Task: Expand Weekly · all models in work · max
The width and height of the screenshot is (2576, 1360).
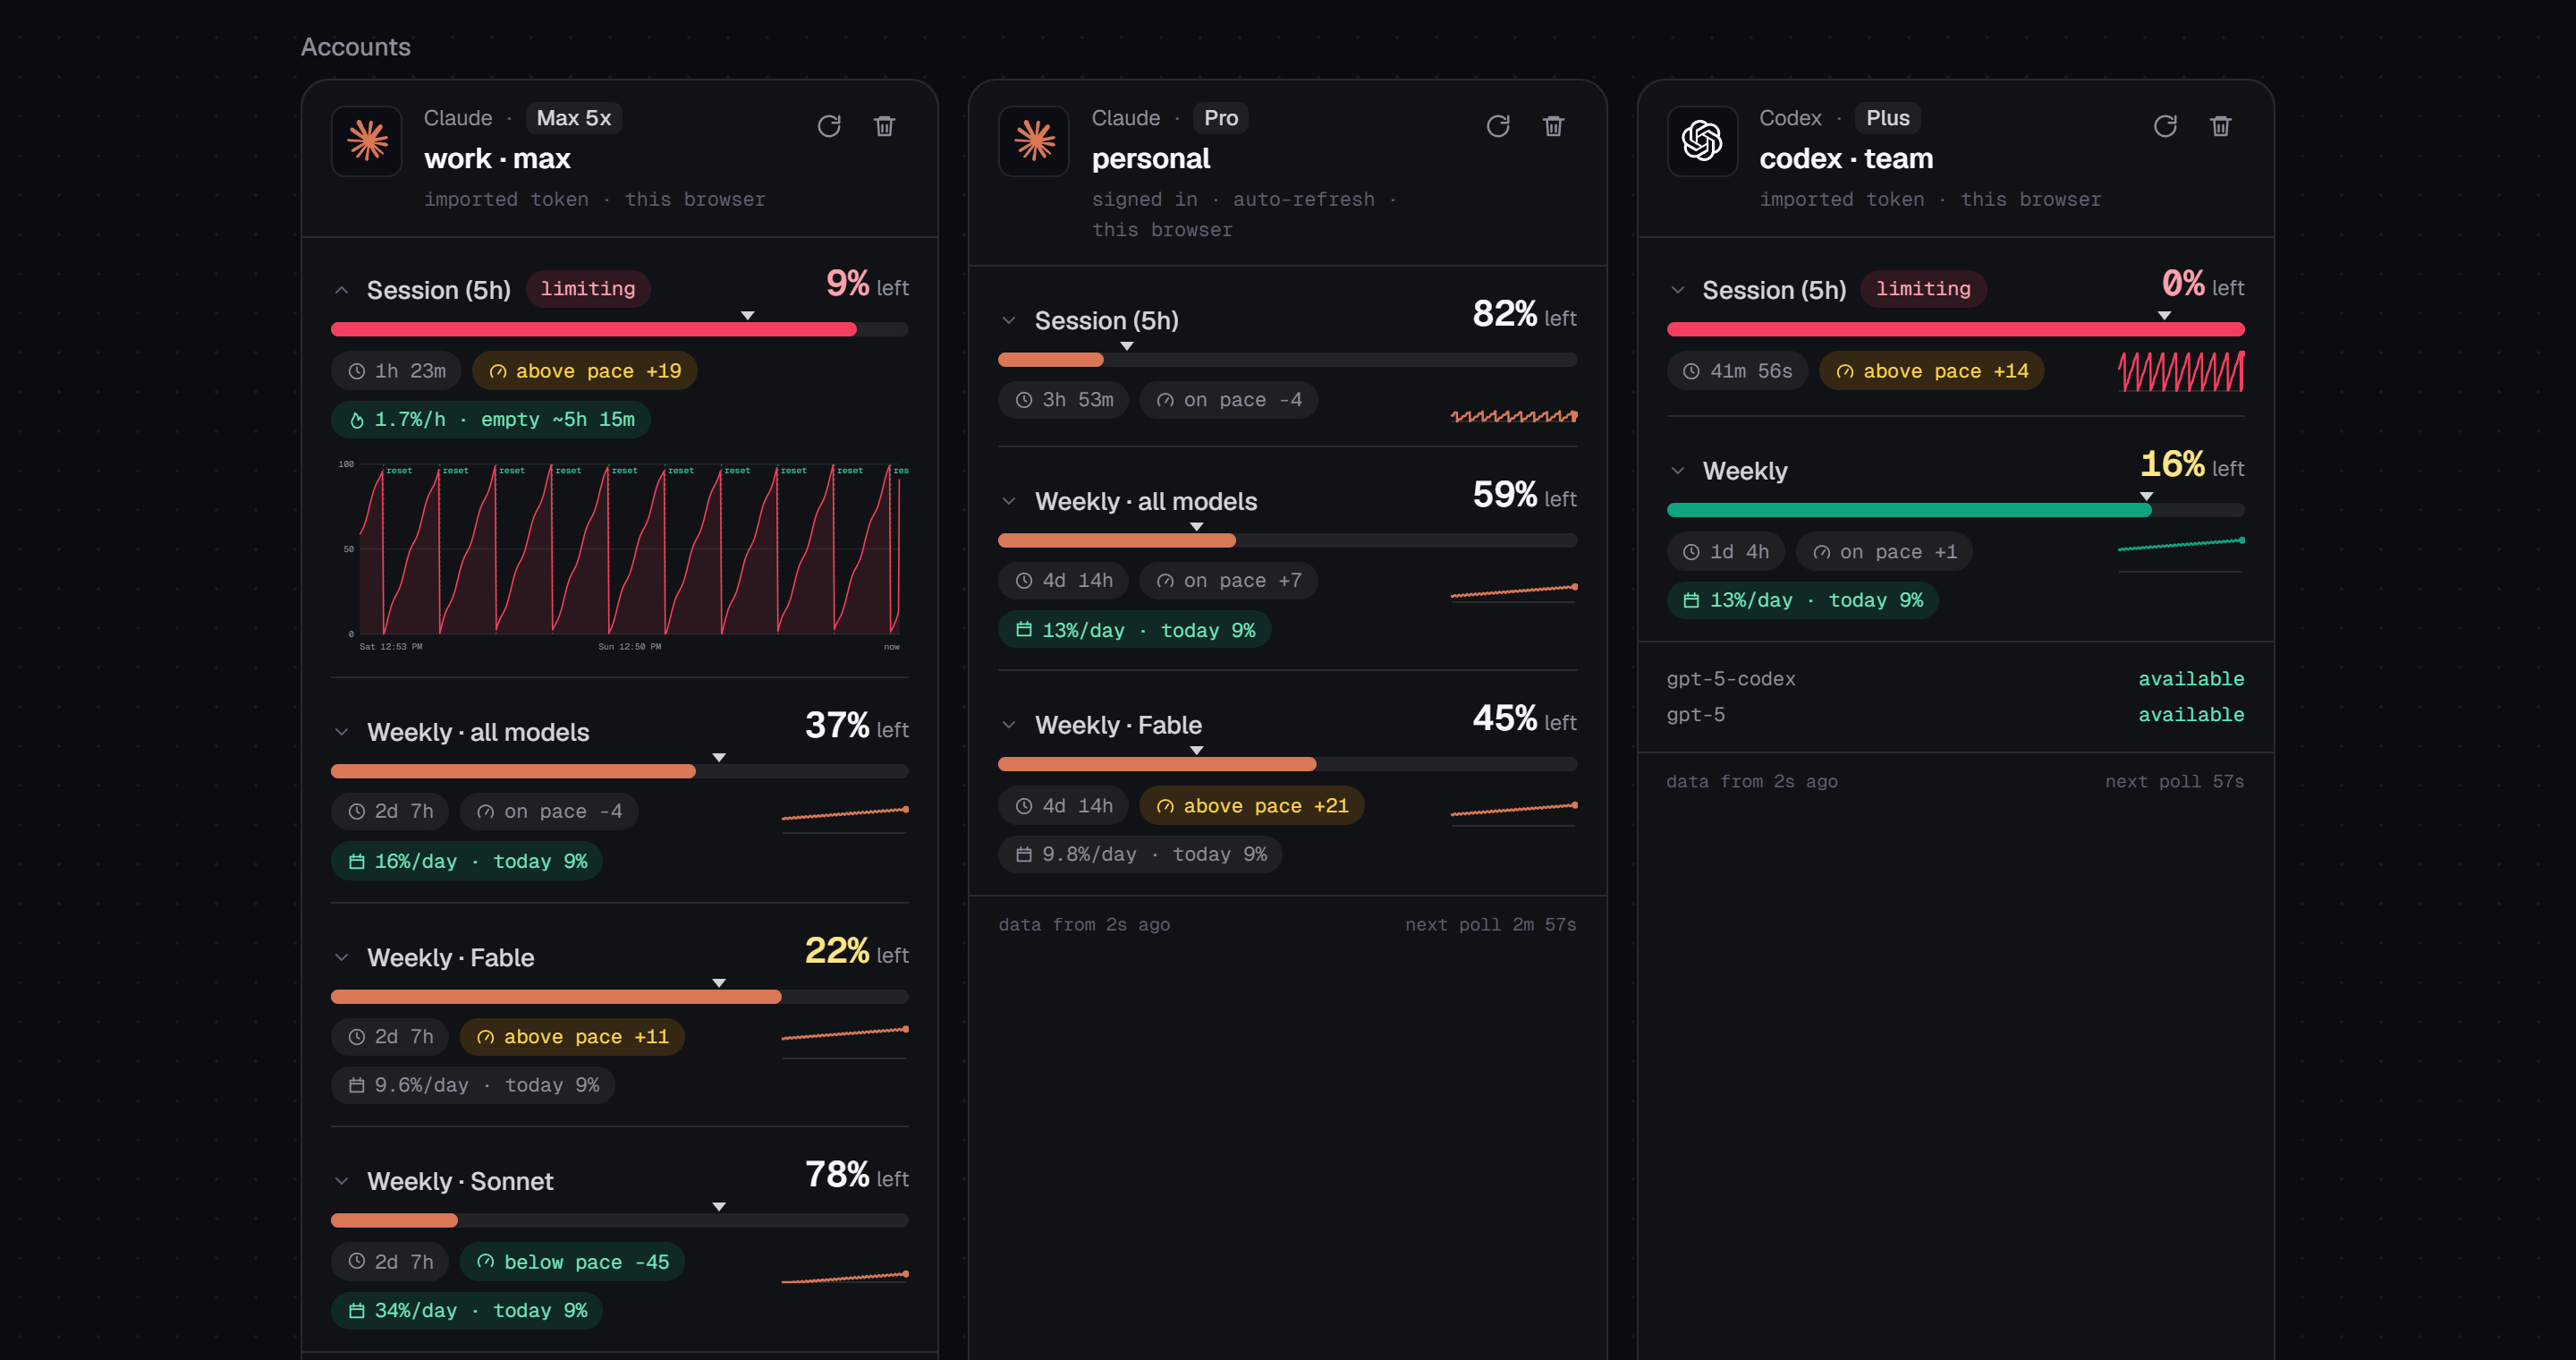Action: [x=342, y=732]
